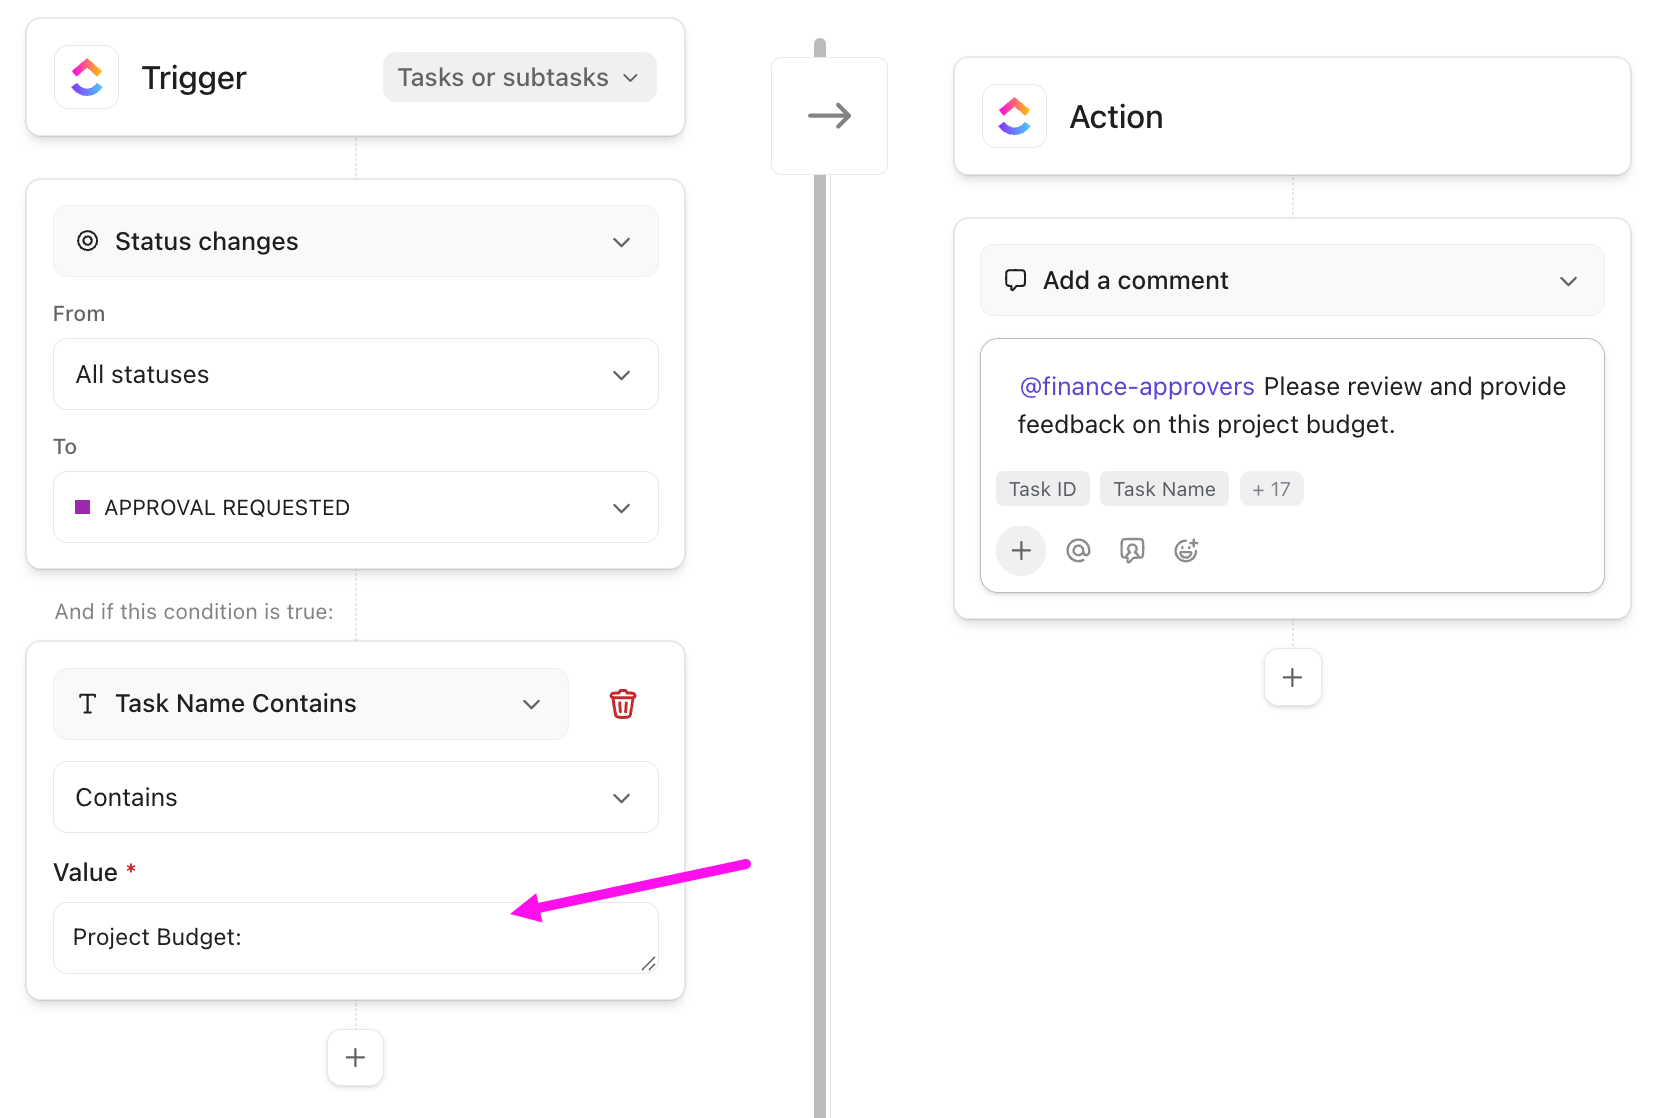Click the @ mention icon in comment
The height and width of the screenshot is (1118, 1656).
pyautogui.click(x=1078, y=550)
